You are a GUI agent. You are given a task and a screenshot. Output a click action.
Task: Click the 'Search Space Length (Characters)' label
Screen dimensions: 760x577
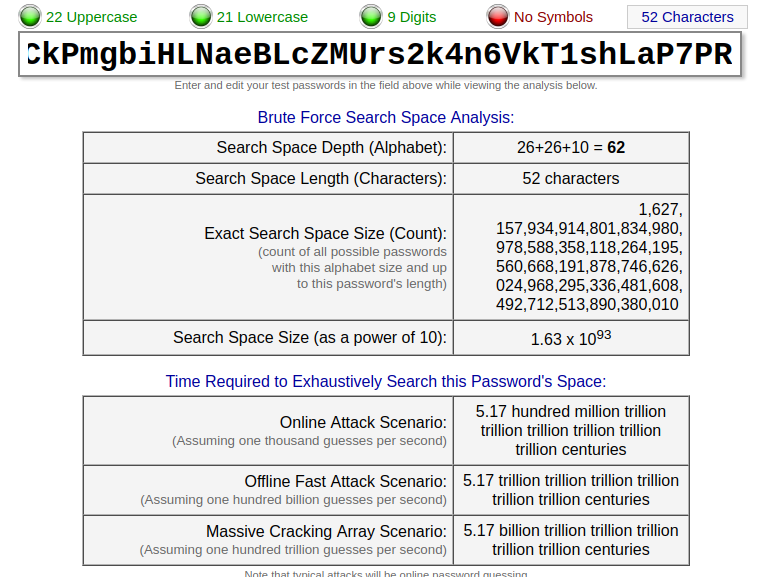click(x=321, y=178)
